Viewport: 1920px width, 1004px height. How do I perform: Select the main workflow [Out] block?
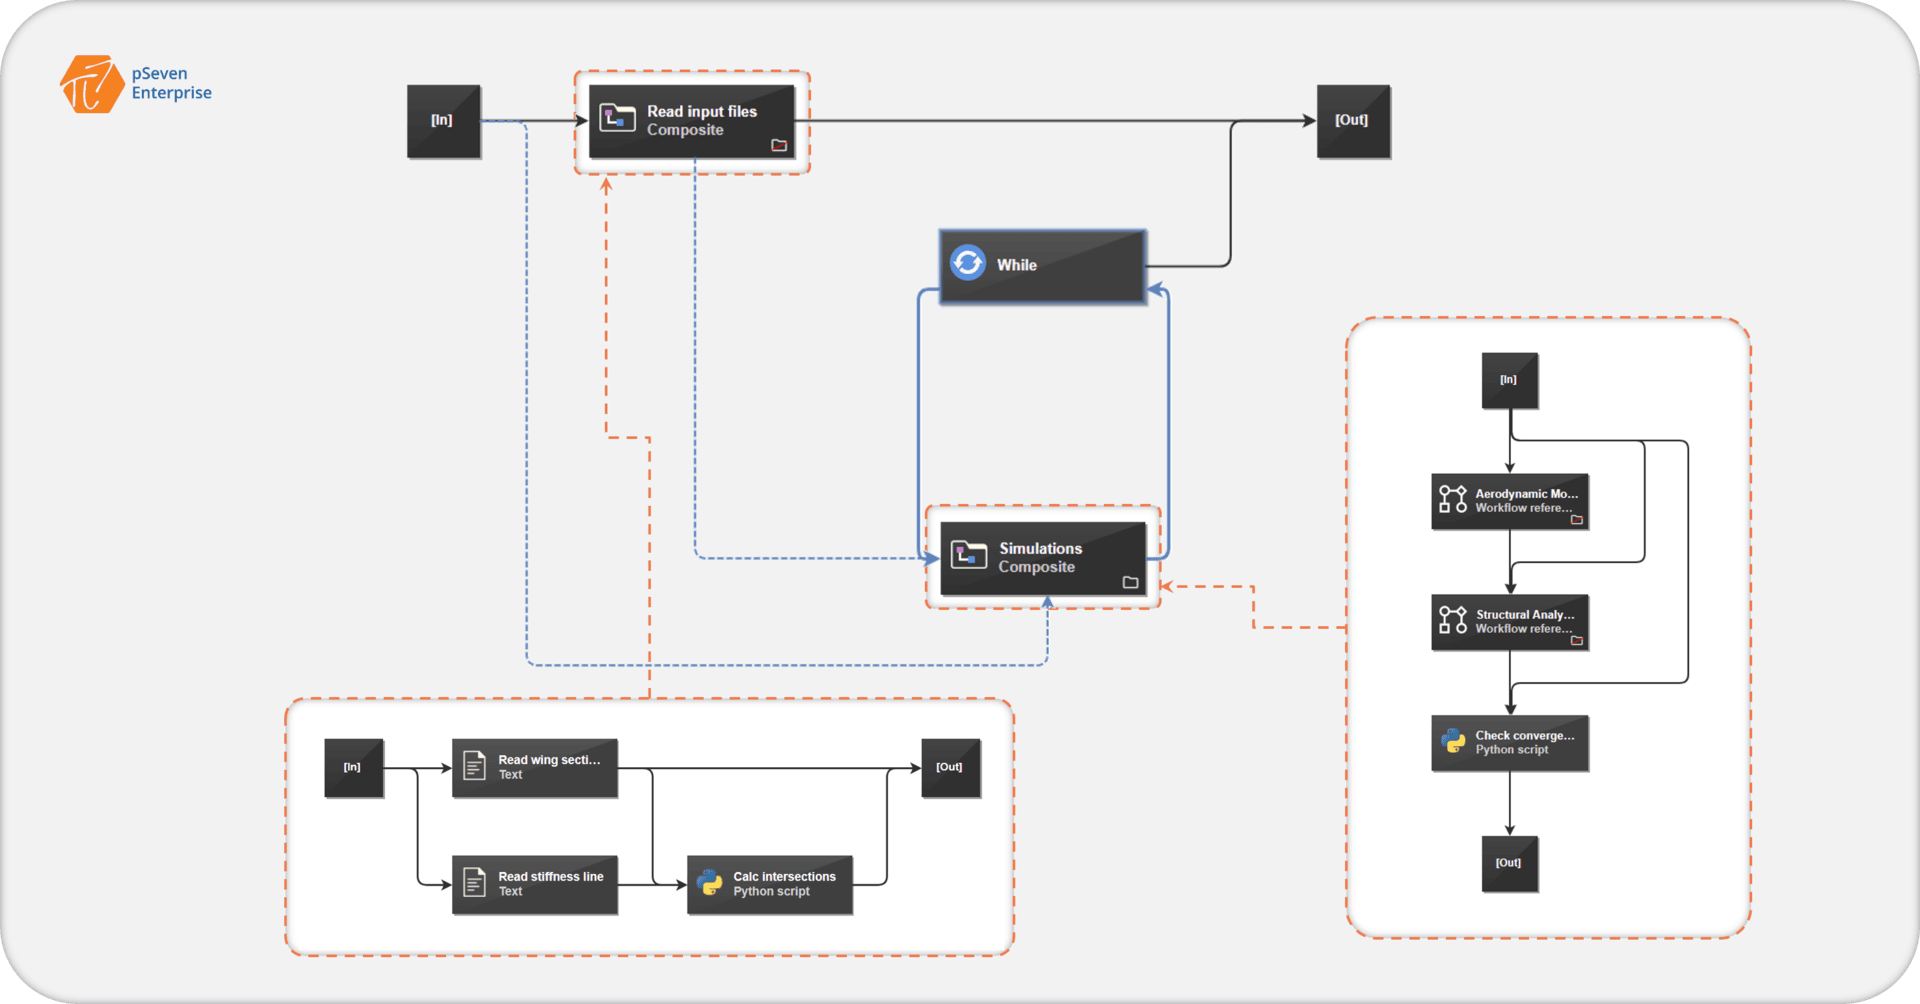point(1353,121)
